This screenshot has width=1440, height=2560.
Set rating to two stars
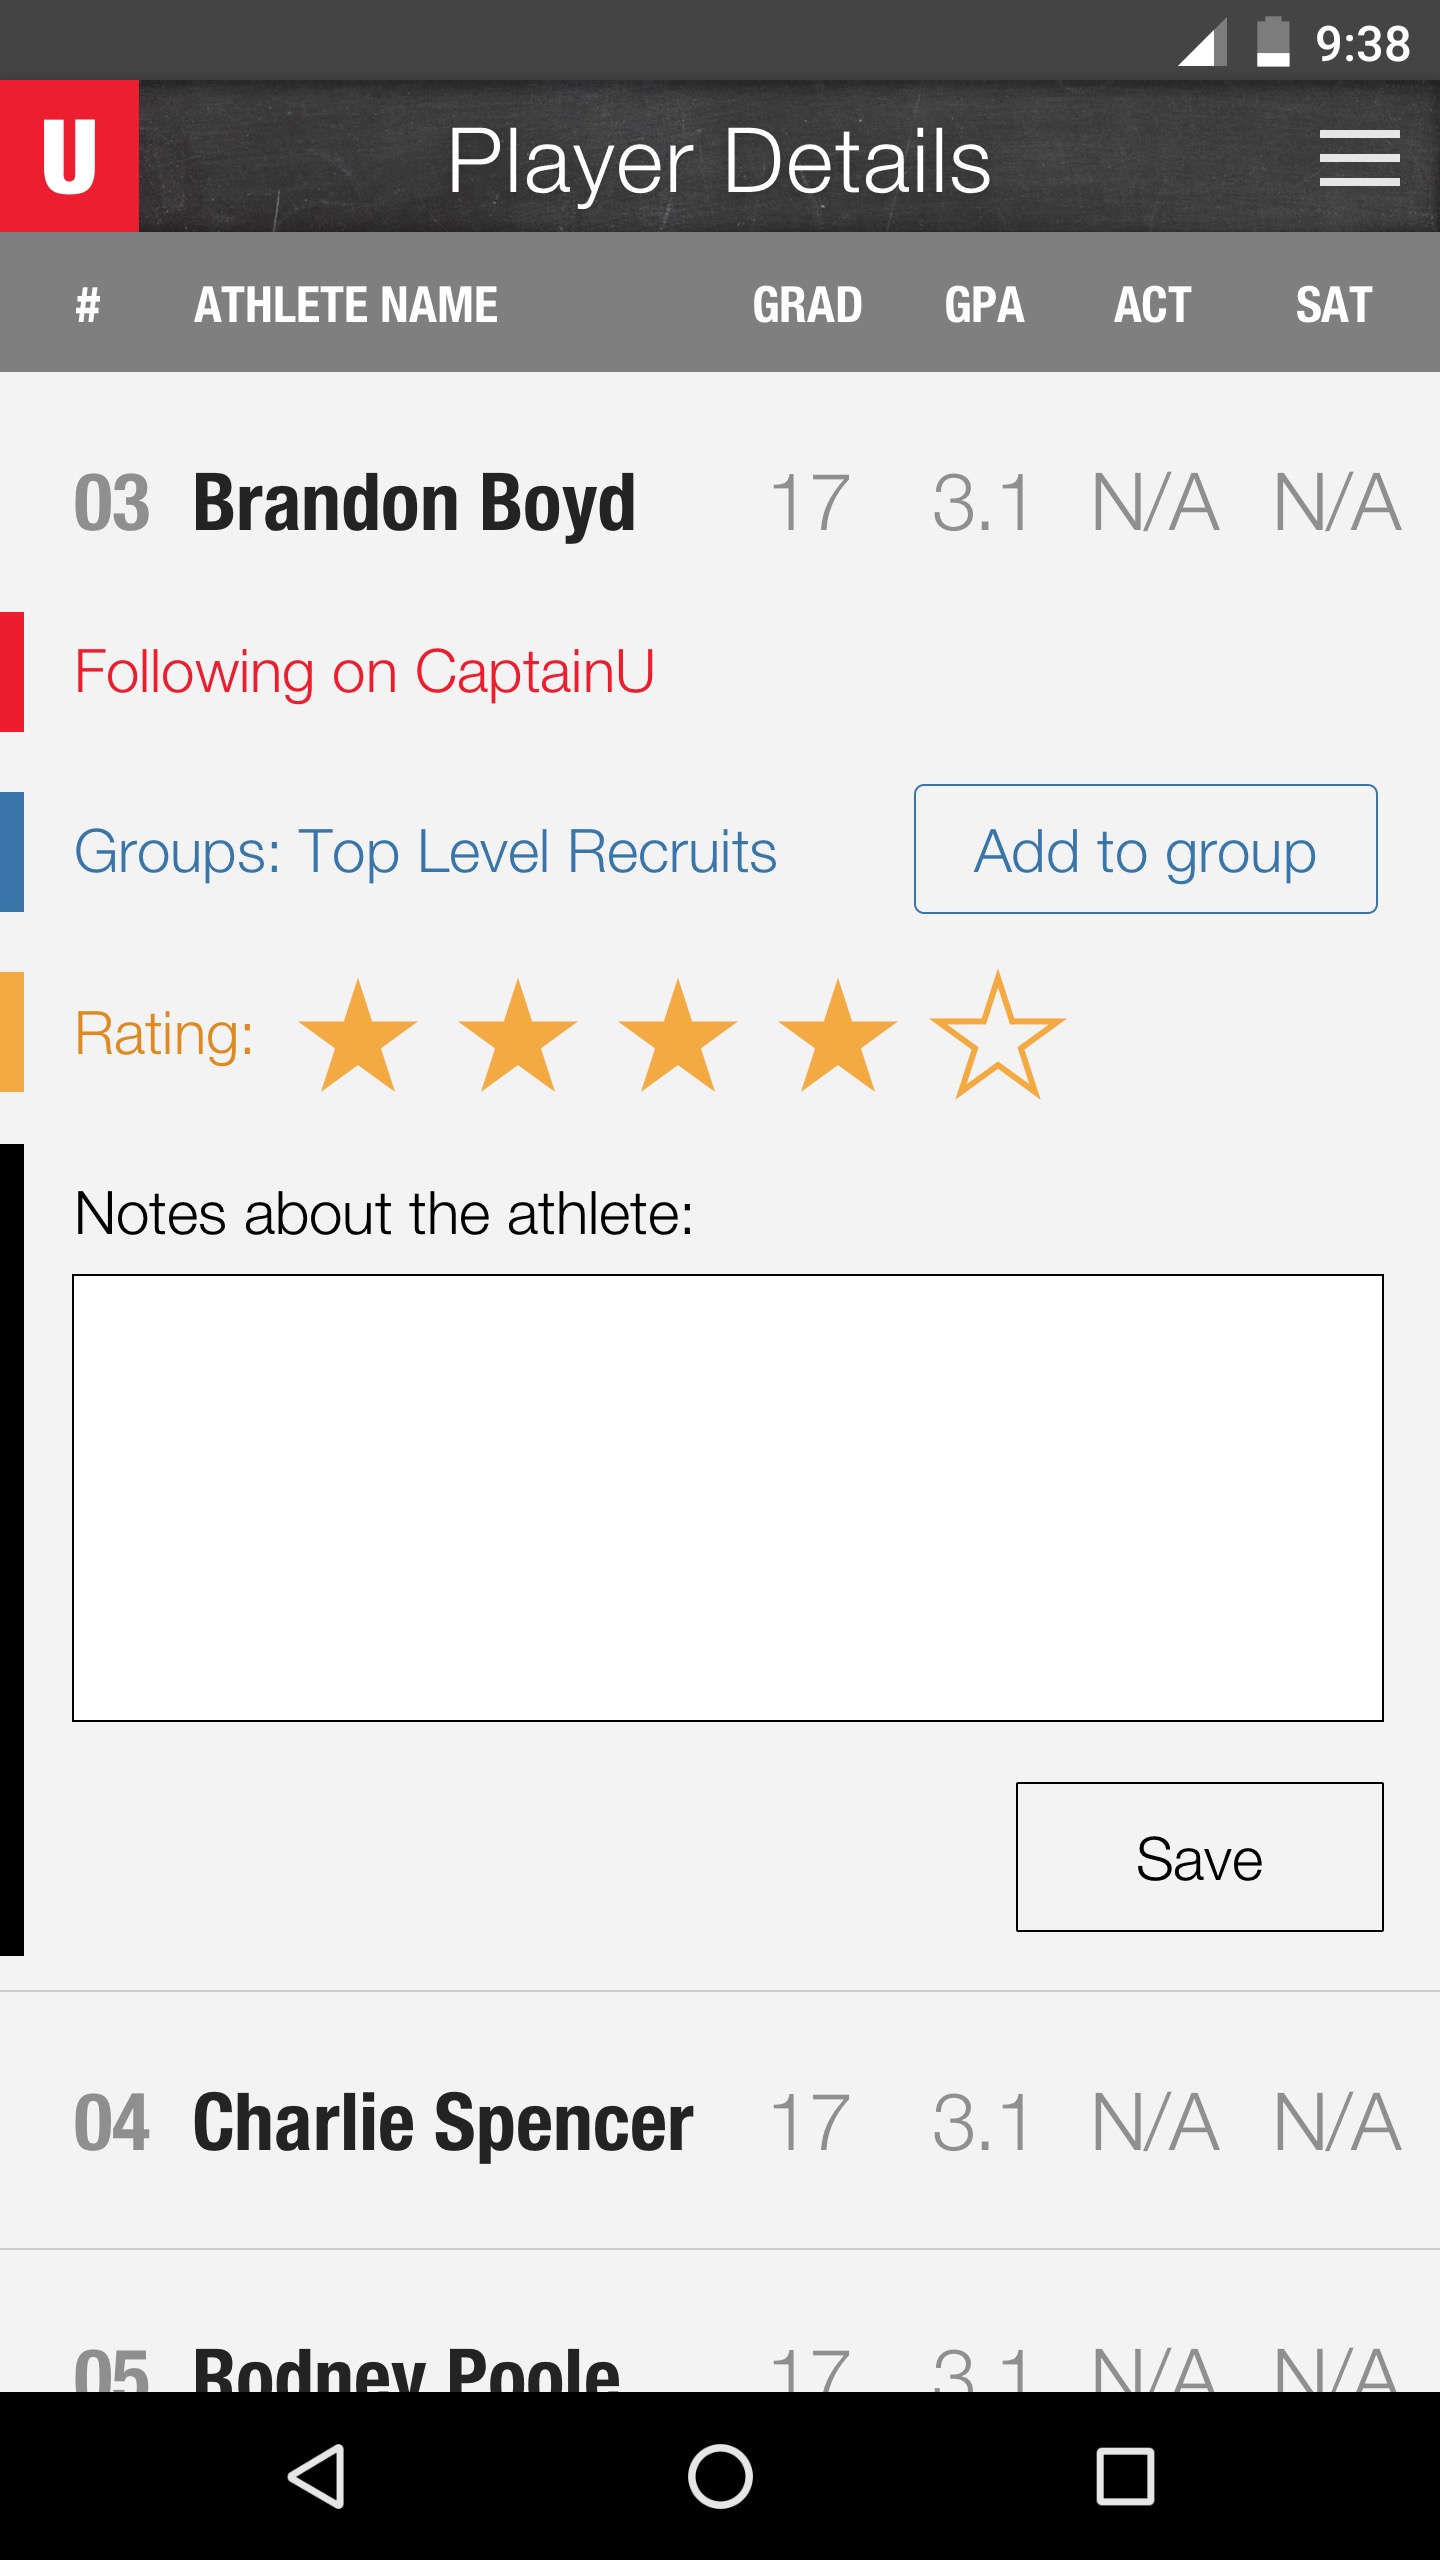[x=518, y=1036]
